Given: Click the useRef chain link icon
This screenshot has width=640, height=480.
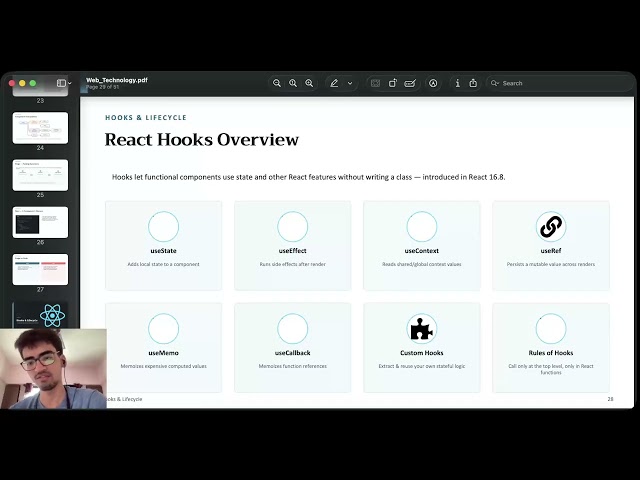Looking at the screenshot, I should (x=551, y=227).
